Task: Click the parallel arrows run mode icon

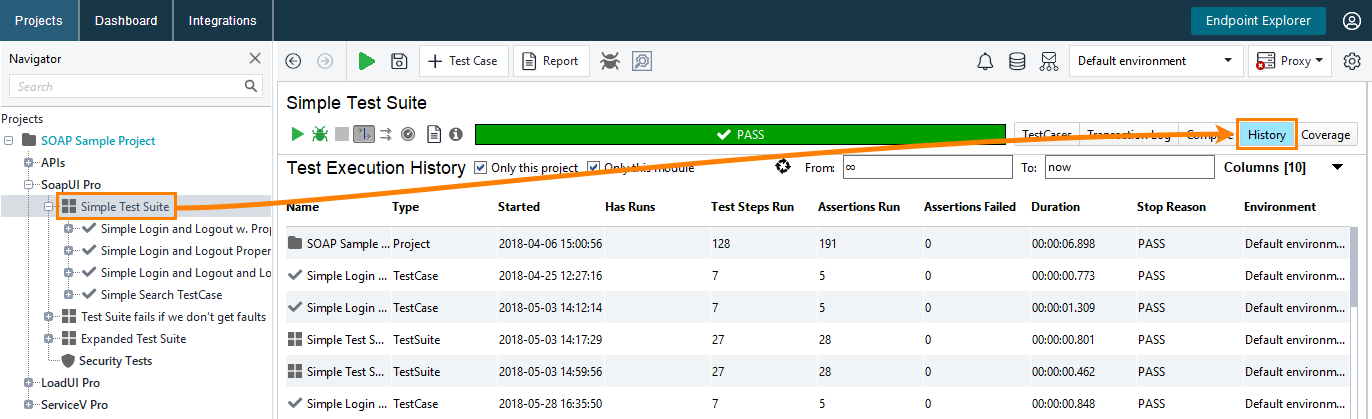Action: tap(386, 133)
